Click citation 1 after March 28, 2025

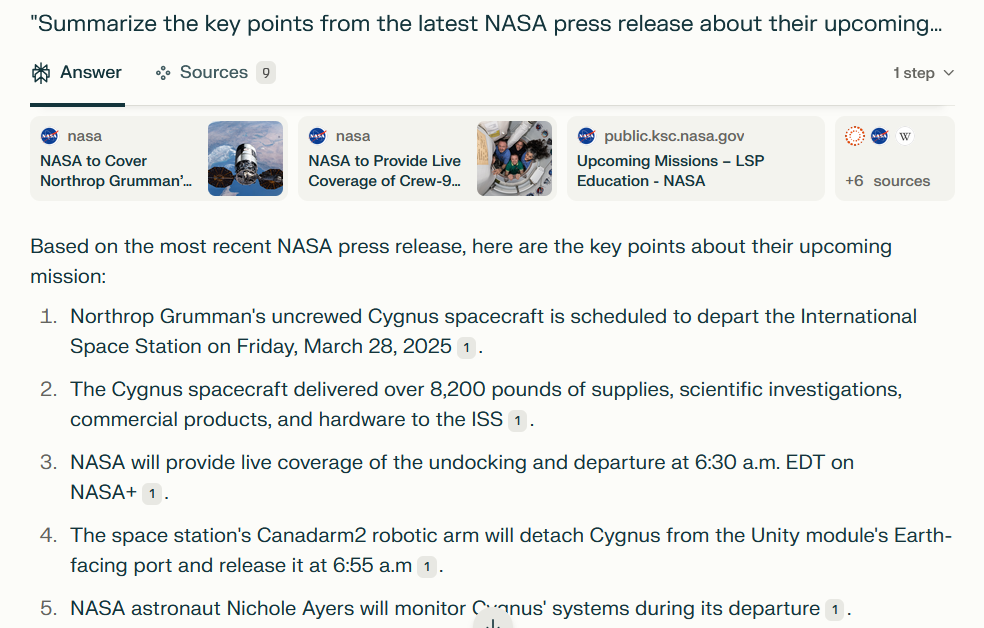(466, 347)
